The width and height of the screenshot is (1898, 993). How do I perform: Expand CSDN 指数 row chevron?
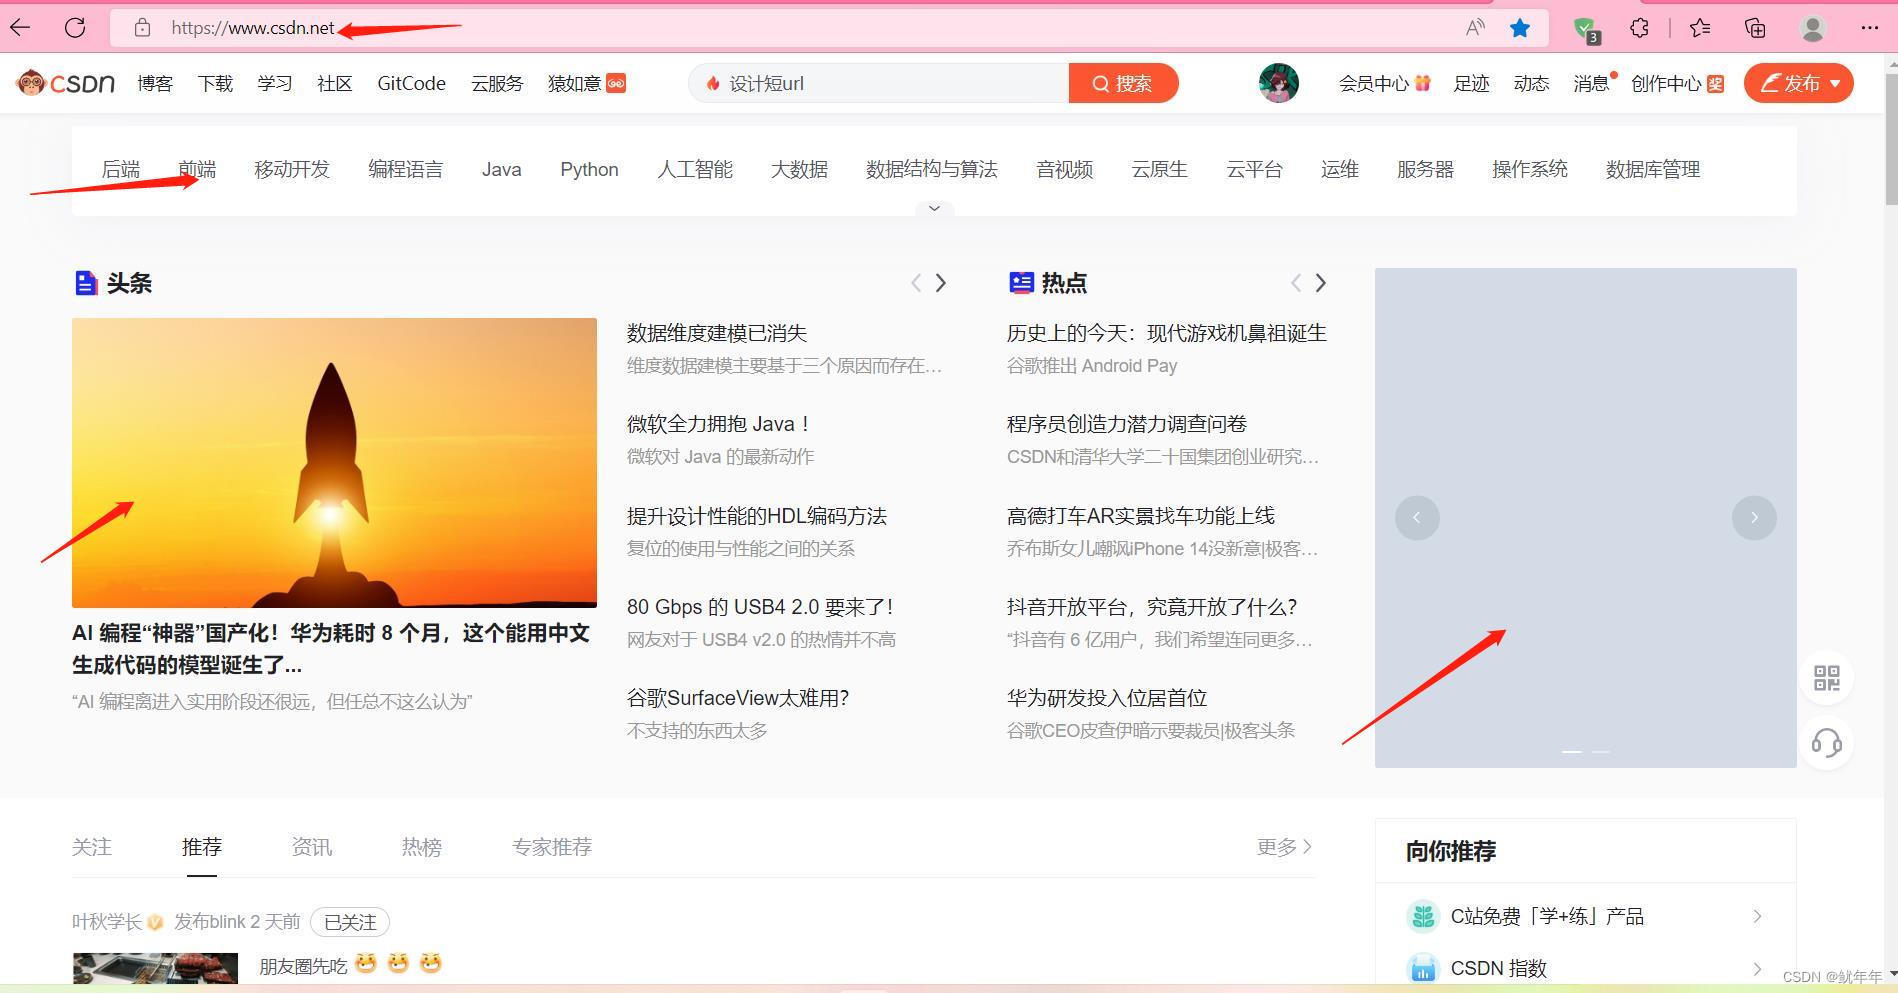1757,968
